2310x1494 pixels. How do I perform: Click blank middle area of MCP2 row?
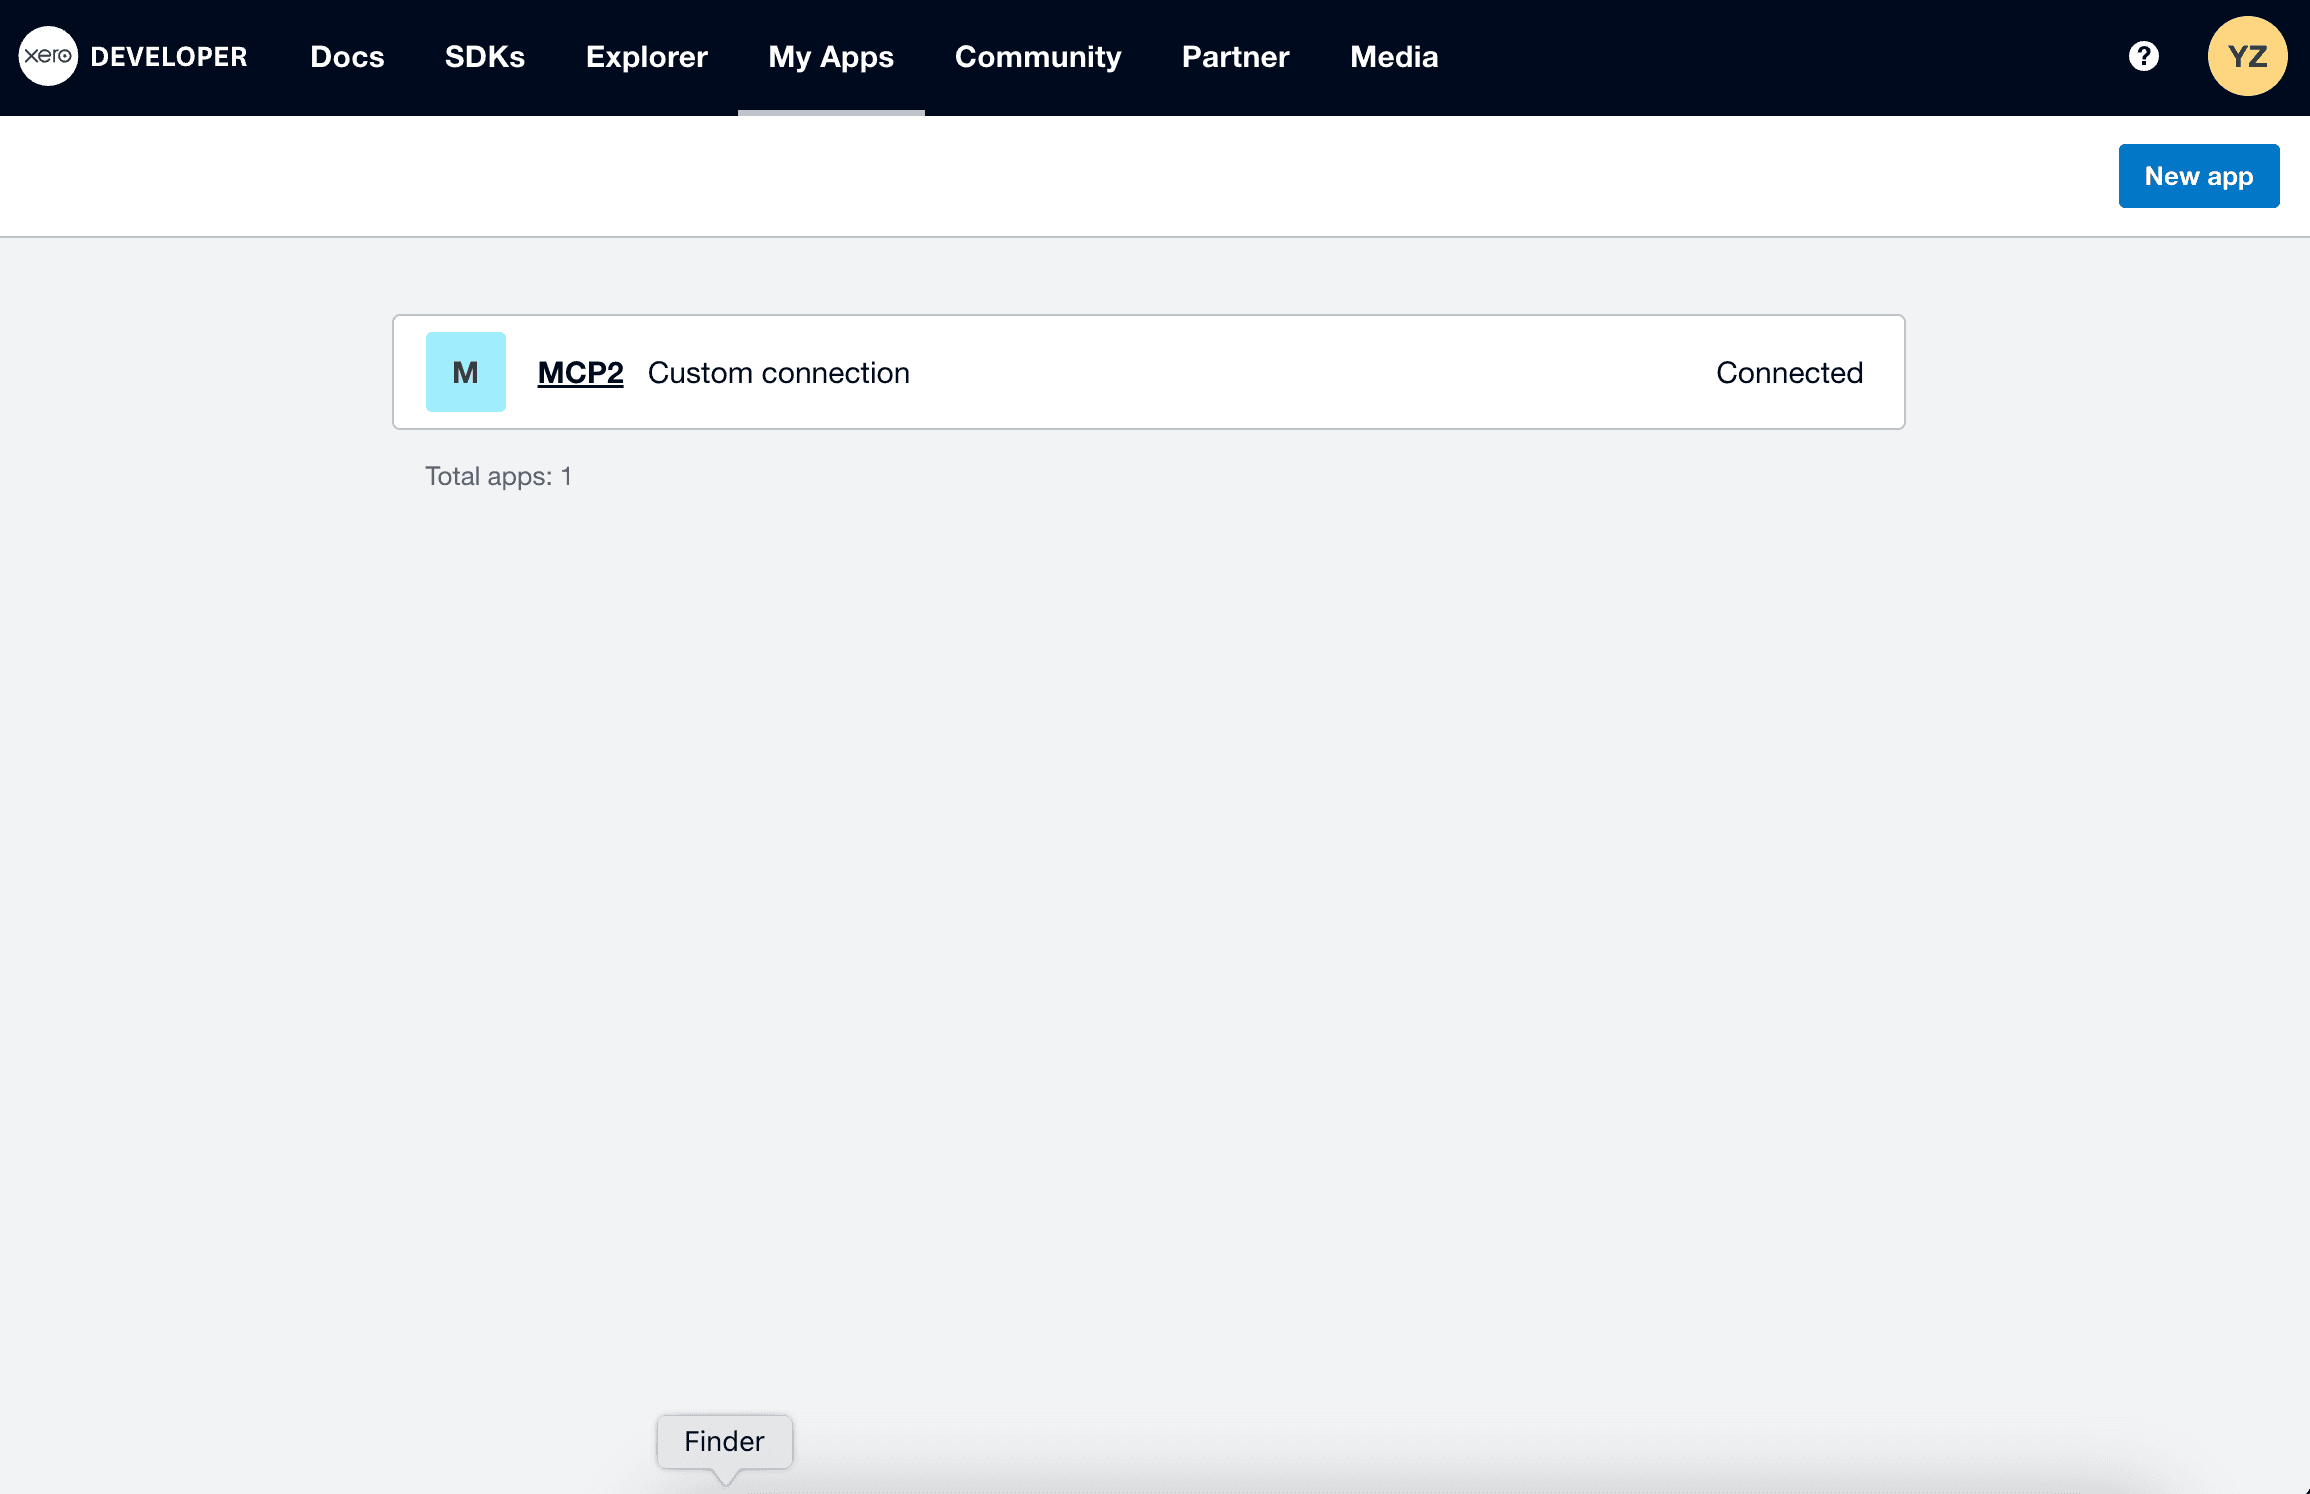(1300, 373)
